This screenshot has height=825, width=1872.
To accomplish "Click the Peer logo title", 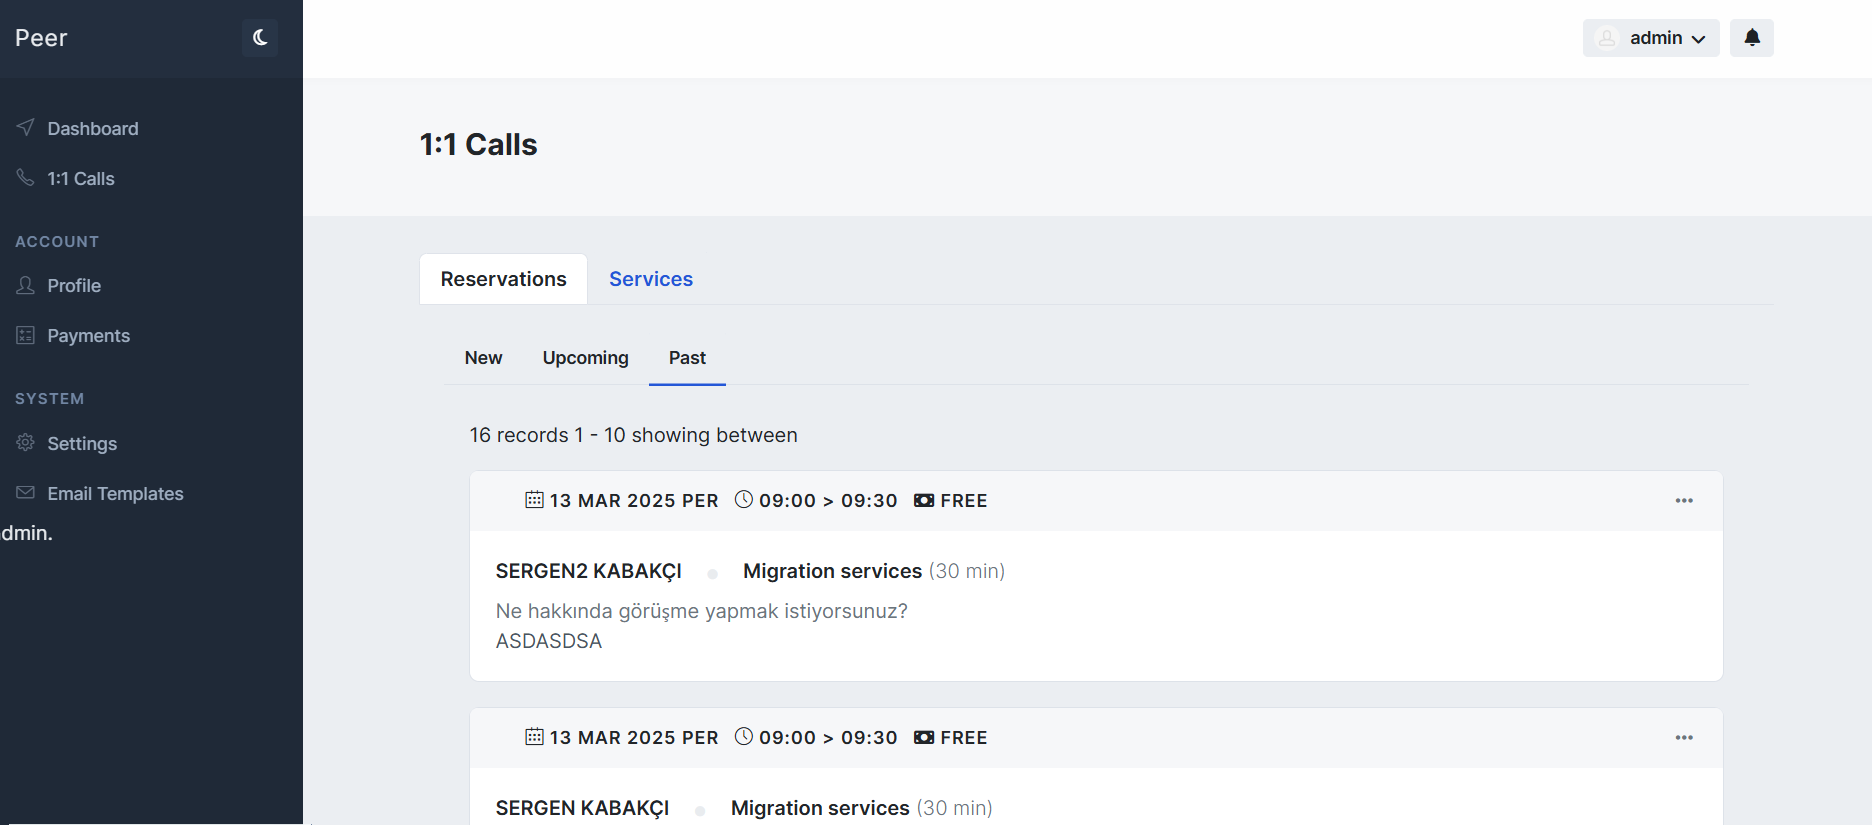I will pos(41,38).
